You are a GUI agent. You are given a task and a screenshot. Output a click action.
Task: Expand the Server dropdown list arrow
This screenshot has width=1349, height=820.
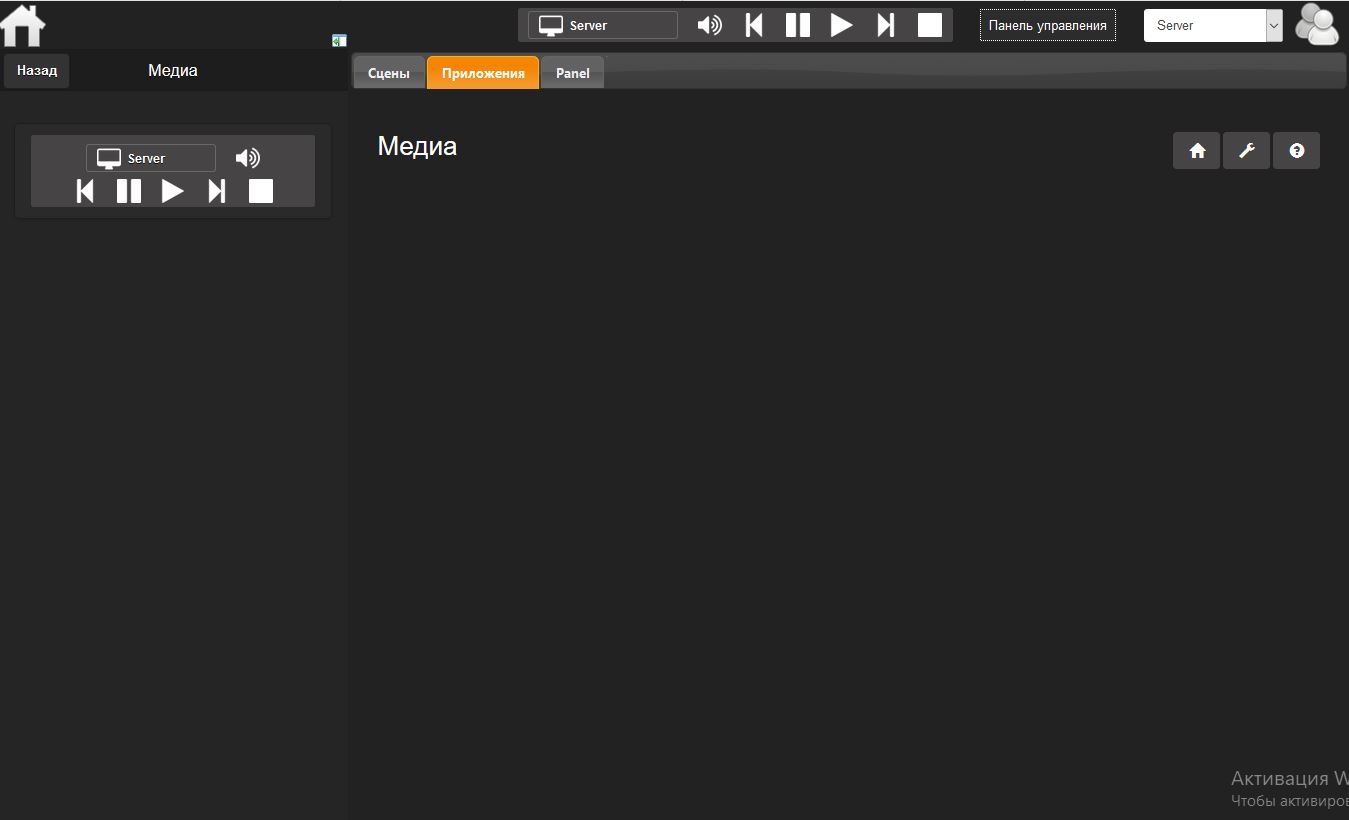(x=1273, y=26)
